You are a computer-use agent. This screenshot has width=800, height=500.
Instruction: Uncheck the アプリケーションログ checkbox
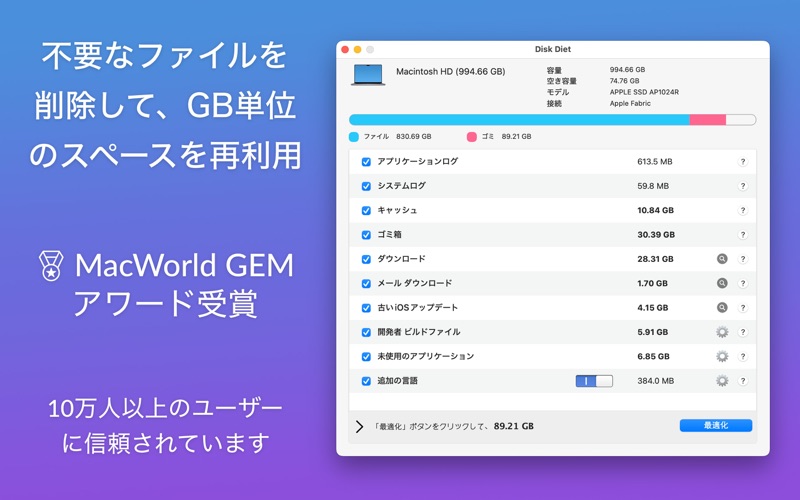pos(366,162)
